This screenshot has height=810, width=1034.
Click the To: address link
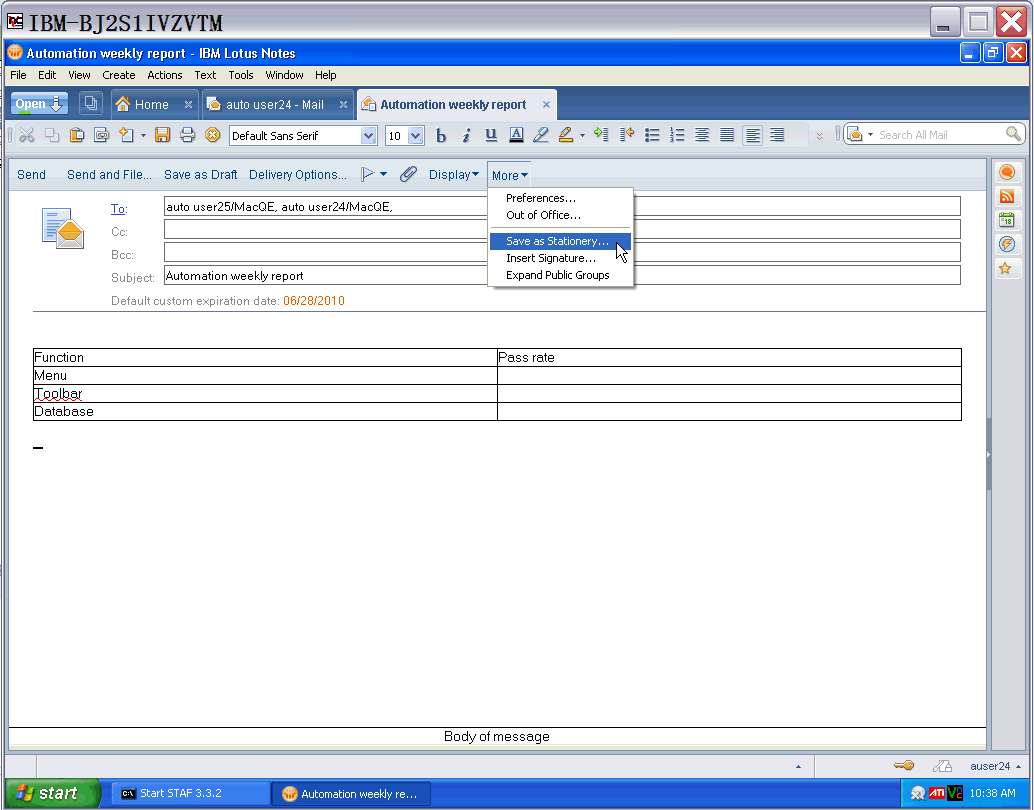pos(119,209)
